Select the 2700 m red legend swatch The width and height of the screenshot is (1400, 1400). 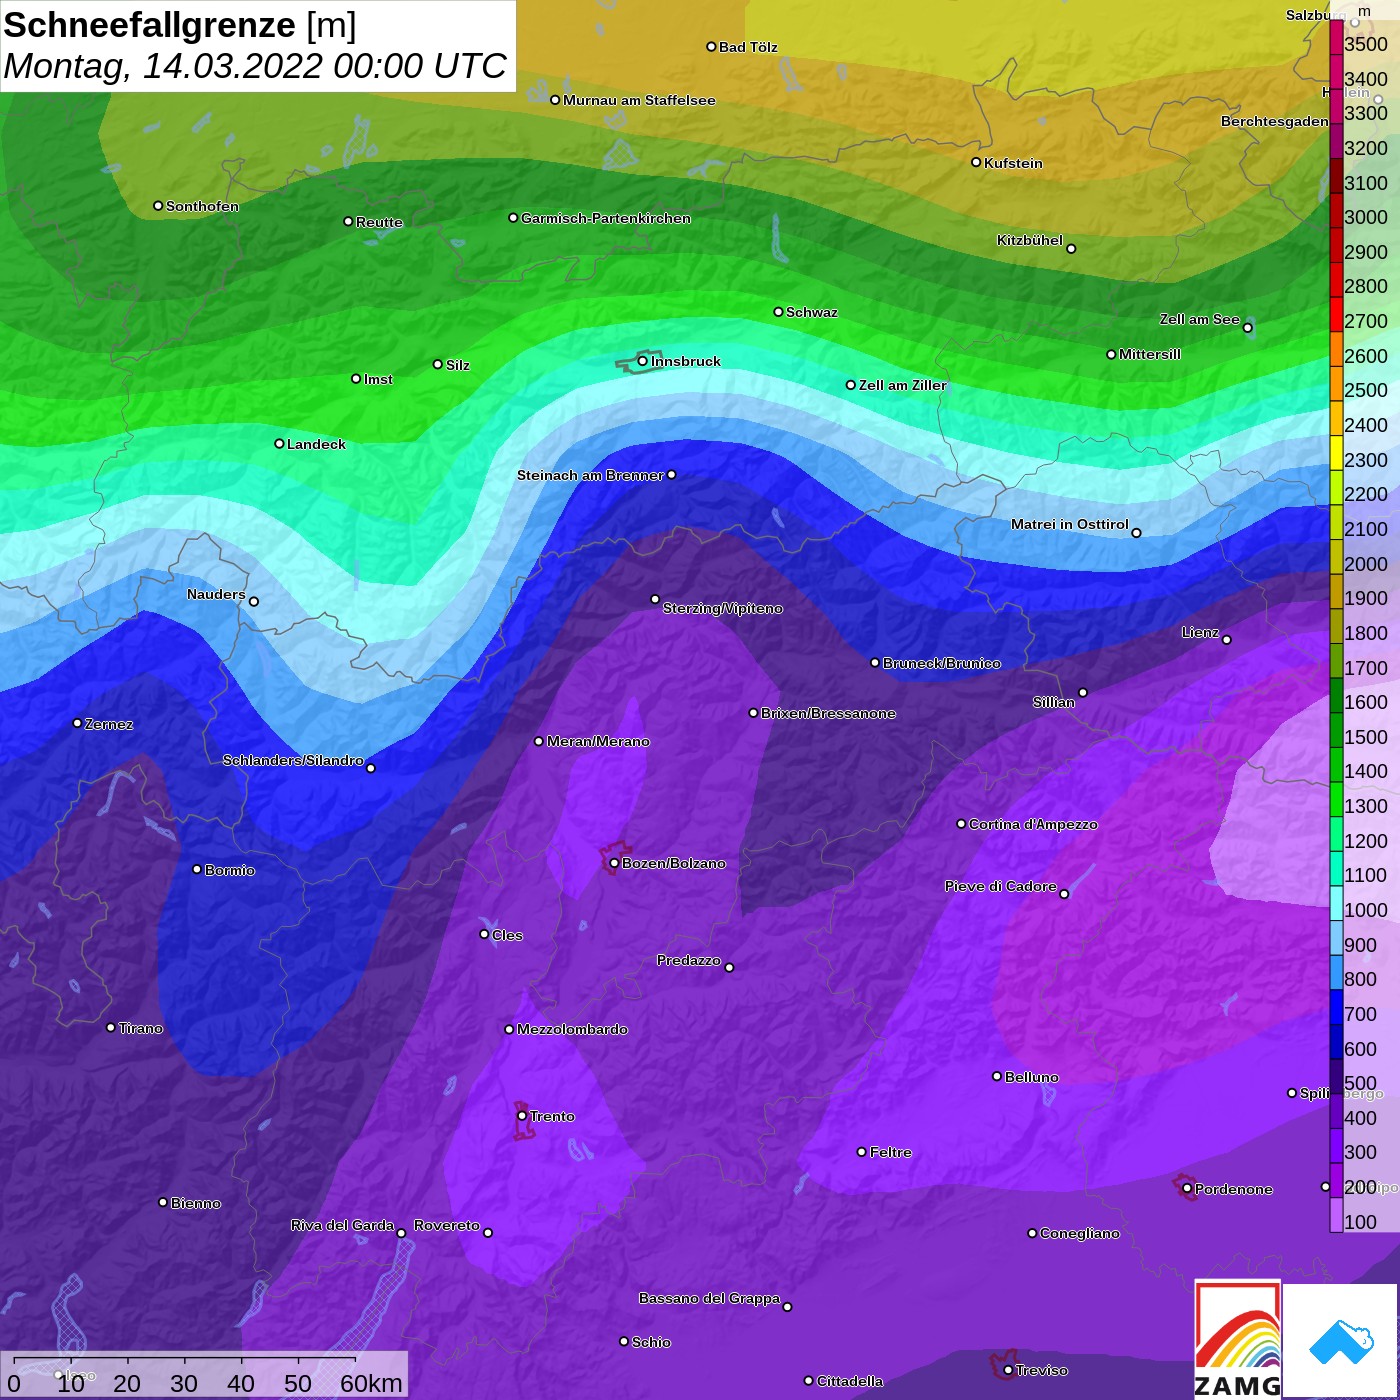click(1336, 314)
